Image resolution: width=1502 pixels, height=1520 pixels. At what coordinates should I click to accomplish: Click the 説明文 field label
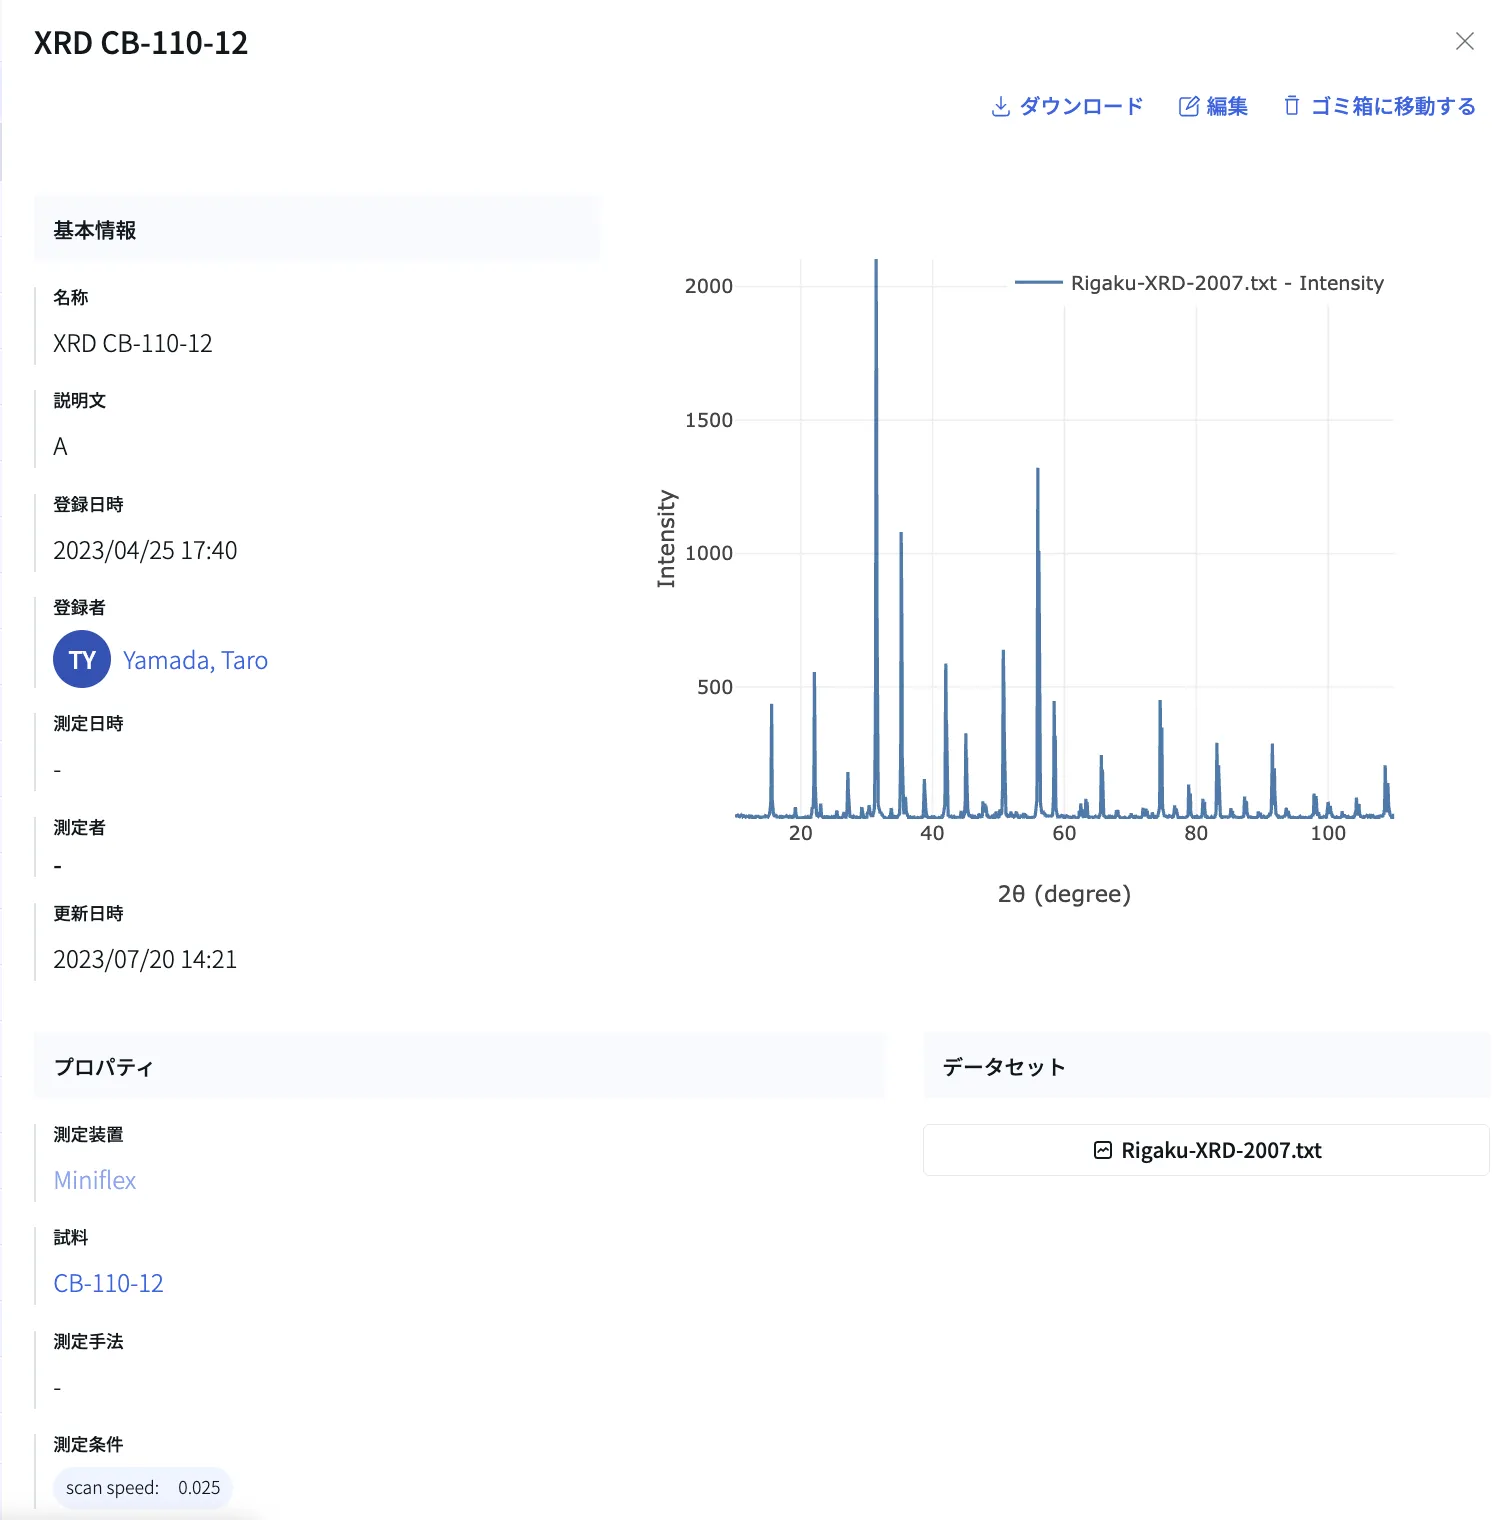pos(79,400)
